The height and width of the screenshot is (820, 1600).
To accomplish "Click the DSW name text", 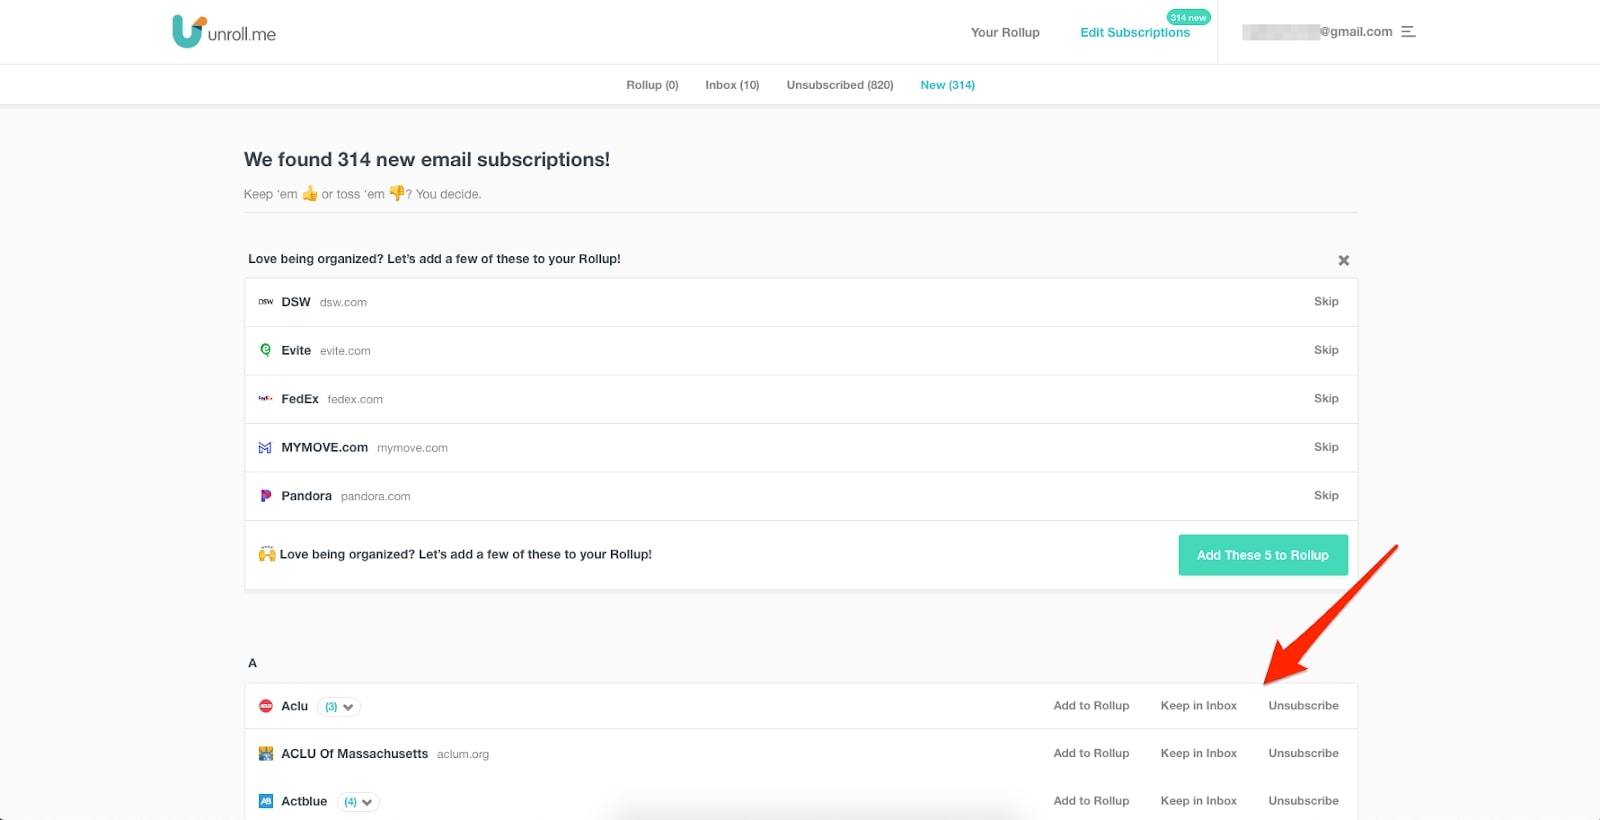I will point(296,301).
